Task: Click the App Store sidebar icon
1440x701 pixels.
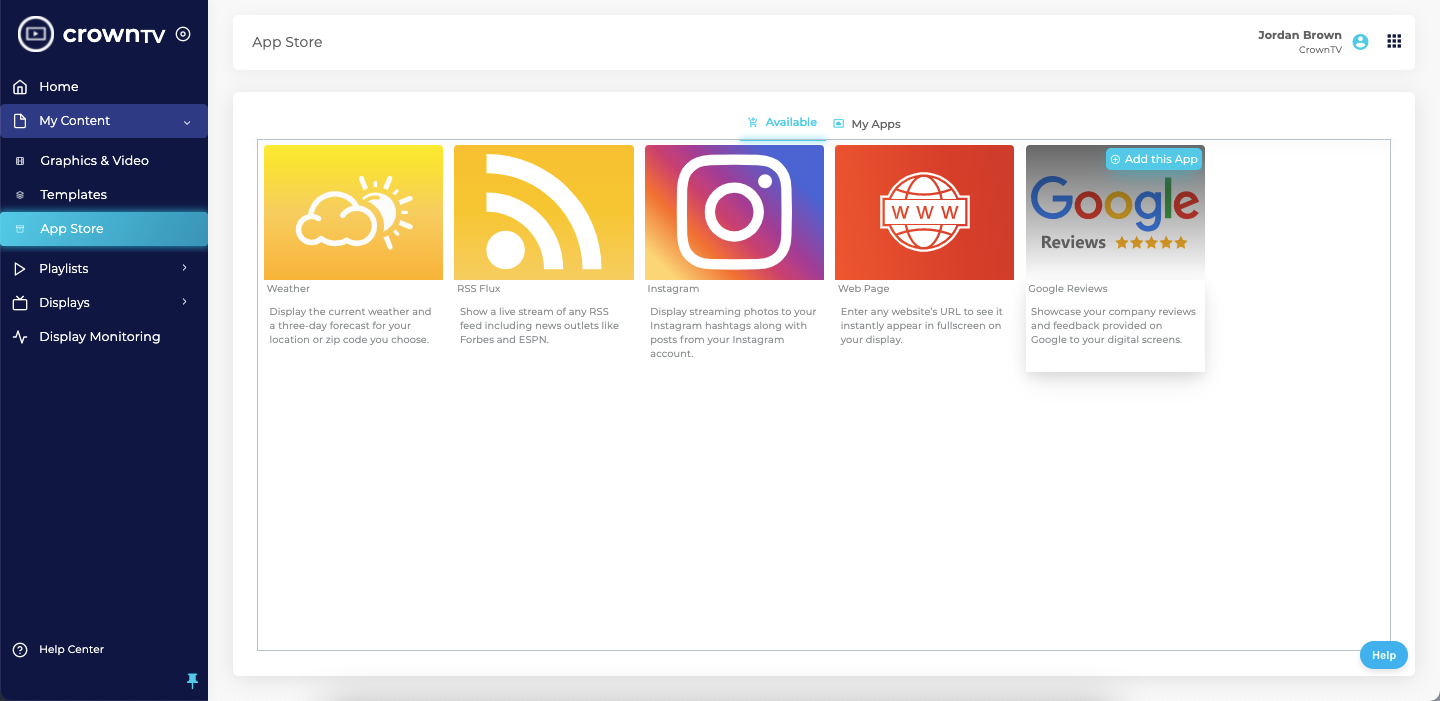Action: [20, 229]
